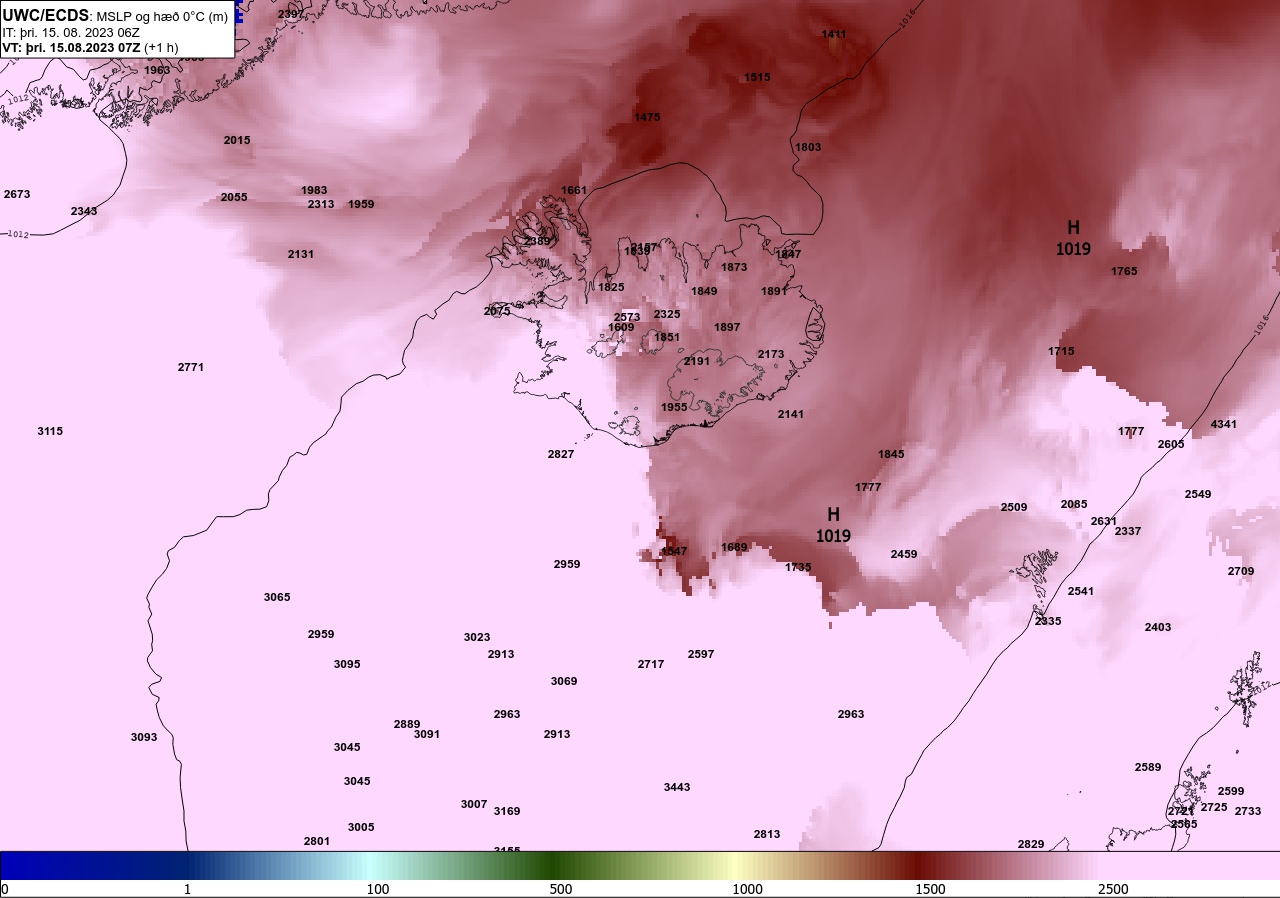Click the height value 1689
Viewport: 1280px width, 898px height.
pos(734,547)
